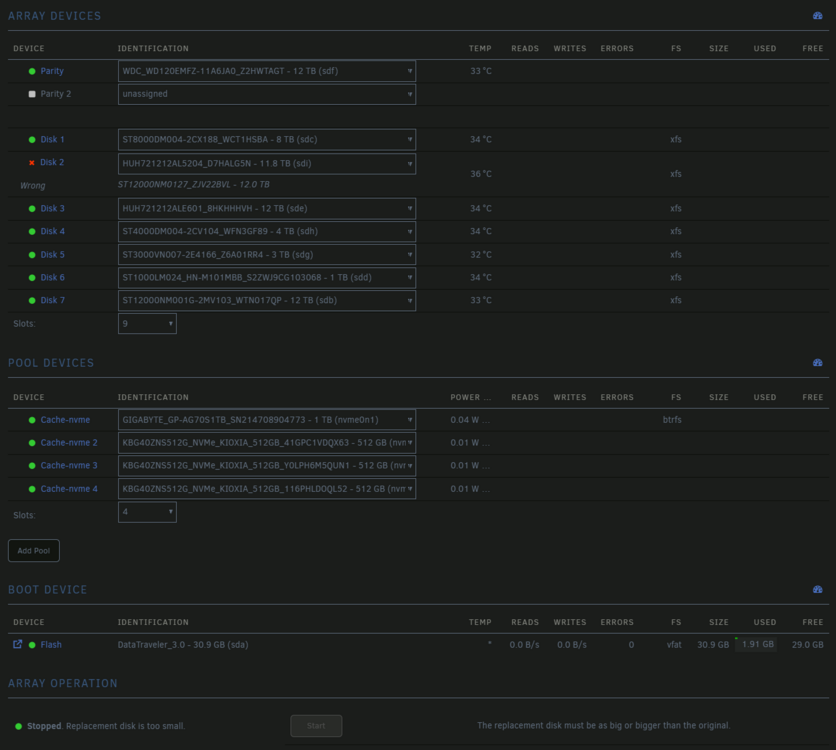Open the Cache-nvme 4 KIOXIA dropdown
Viewport: 836px width, 750px height.
pos(267,489)
